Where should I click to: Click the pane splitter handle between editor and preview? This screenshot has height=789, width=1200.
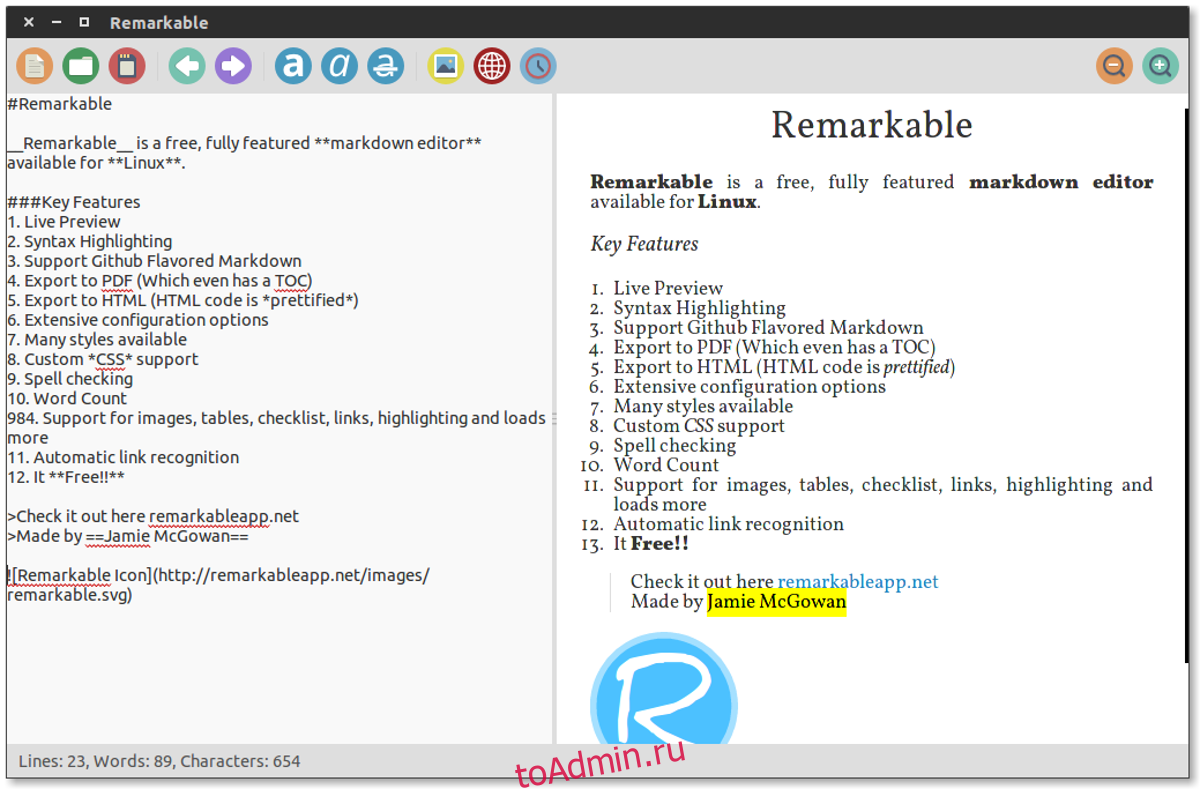[x=554, y=418]
